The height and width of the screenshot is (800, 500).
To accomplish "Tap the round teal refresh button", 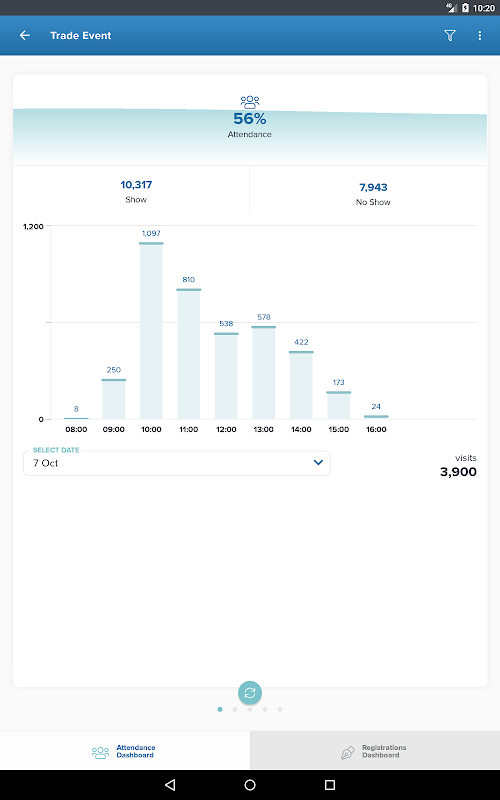I will tap(250, 693).
